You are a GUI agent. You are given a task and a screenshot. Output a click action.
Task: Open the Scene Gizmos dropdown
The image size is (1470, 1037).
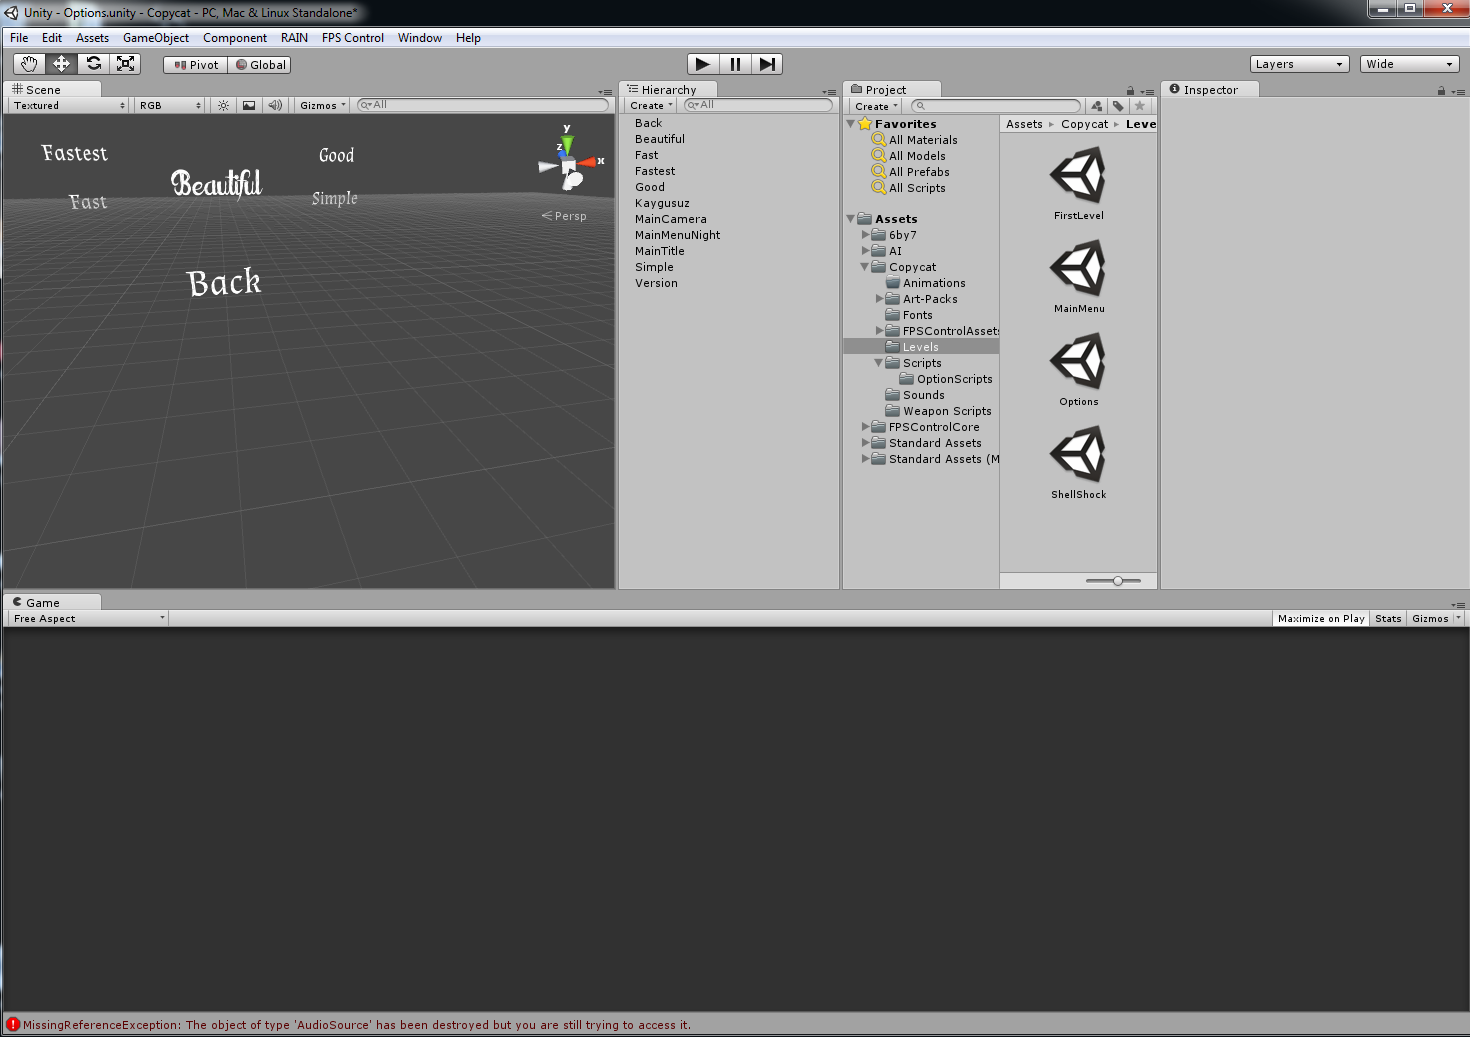coord(322,105)
